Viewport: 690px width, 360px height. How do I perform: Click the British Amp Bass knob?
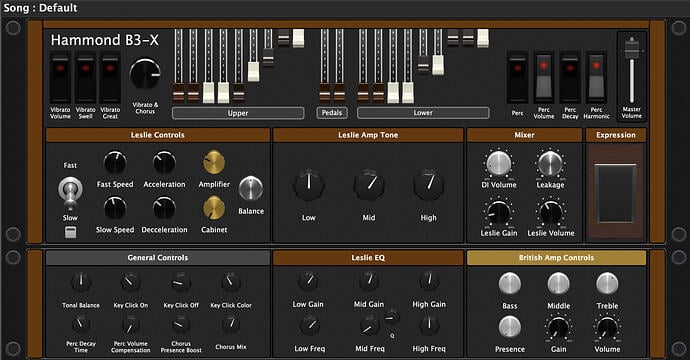(x=510, y=284)
